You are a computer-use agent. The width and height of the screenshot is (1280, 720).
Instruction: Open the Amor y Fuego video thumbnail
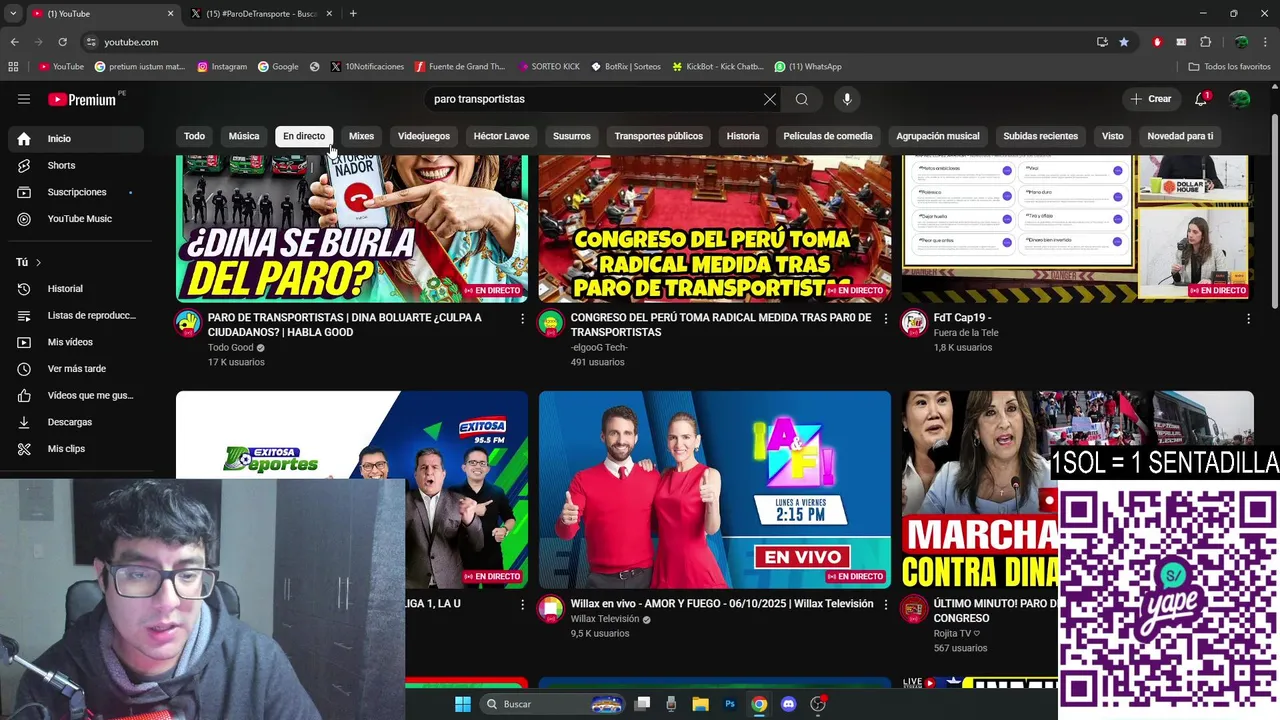coord(715,489)
